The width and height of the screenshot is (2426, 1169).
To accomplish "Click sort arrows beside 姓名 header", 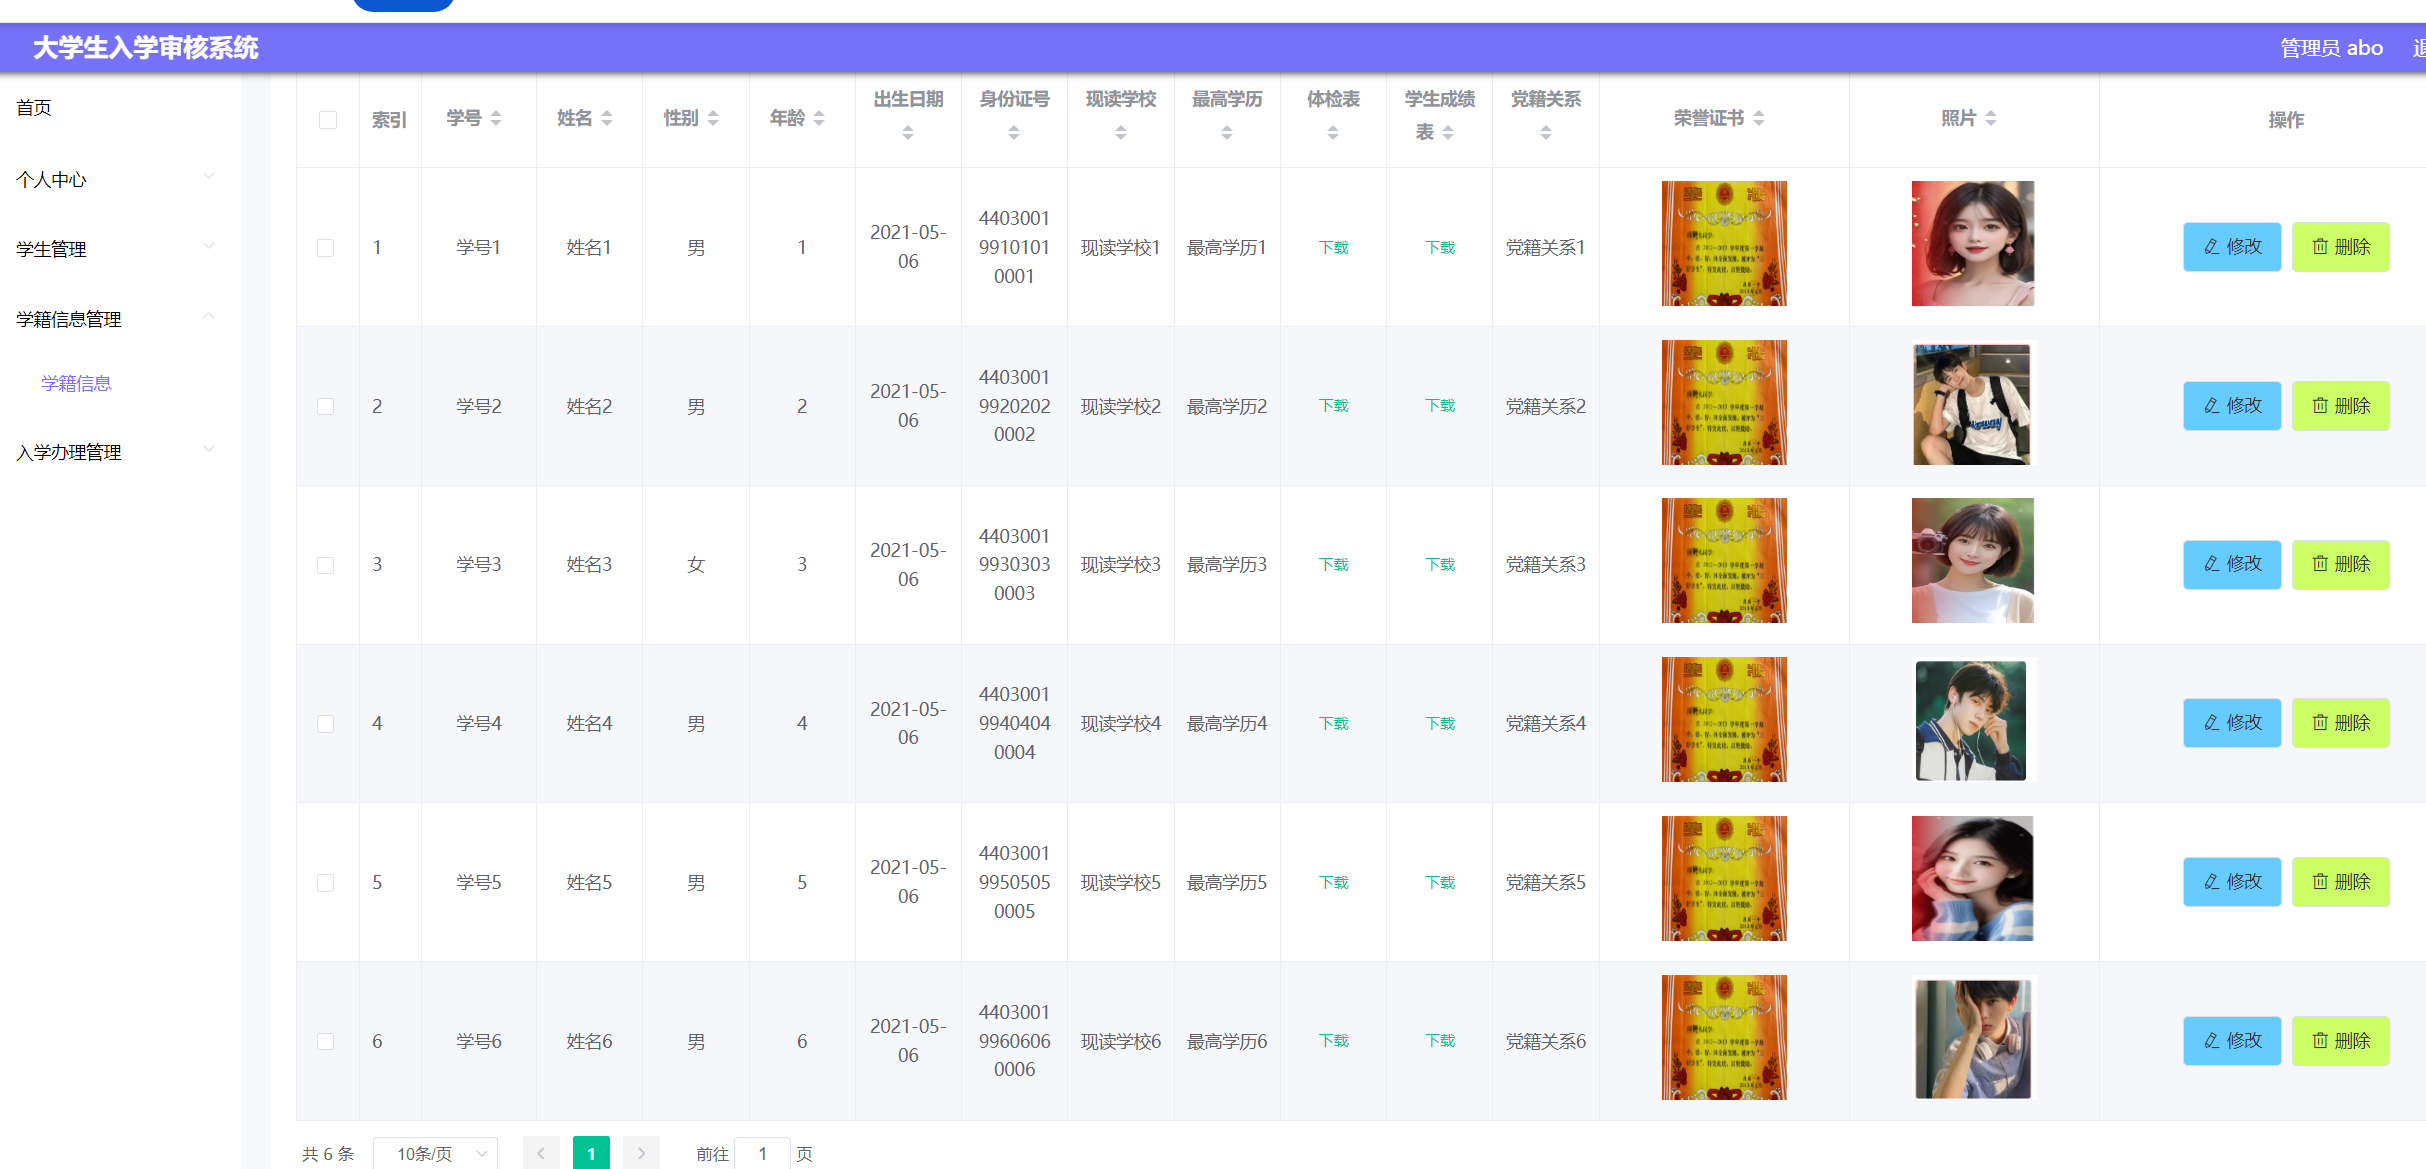I will [607, 118].
